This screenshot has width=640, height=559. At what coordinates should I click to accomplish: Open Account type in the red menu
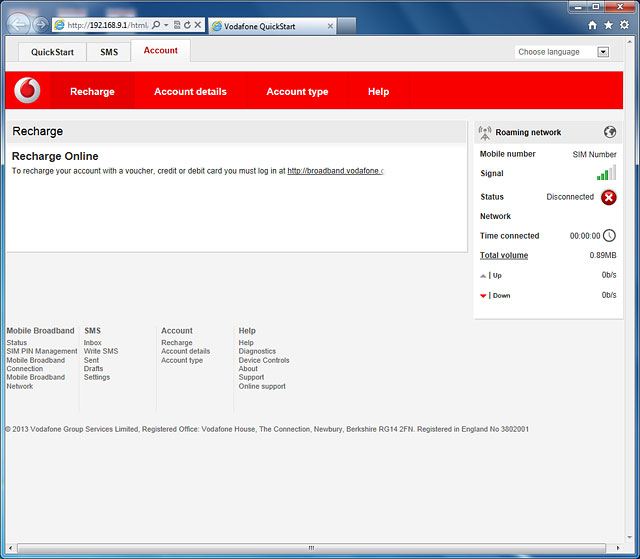(297, 91)
